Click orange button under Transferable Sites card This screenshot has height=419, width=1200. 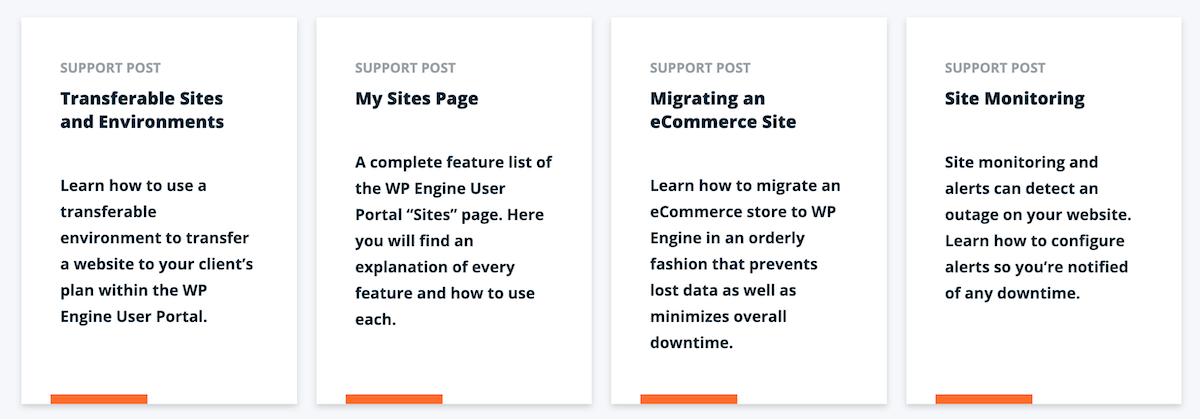[x=99, y=399]
